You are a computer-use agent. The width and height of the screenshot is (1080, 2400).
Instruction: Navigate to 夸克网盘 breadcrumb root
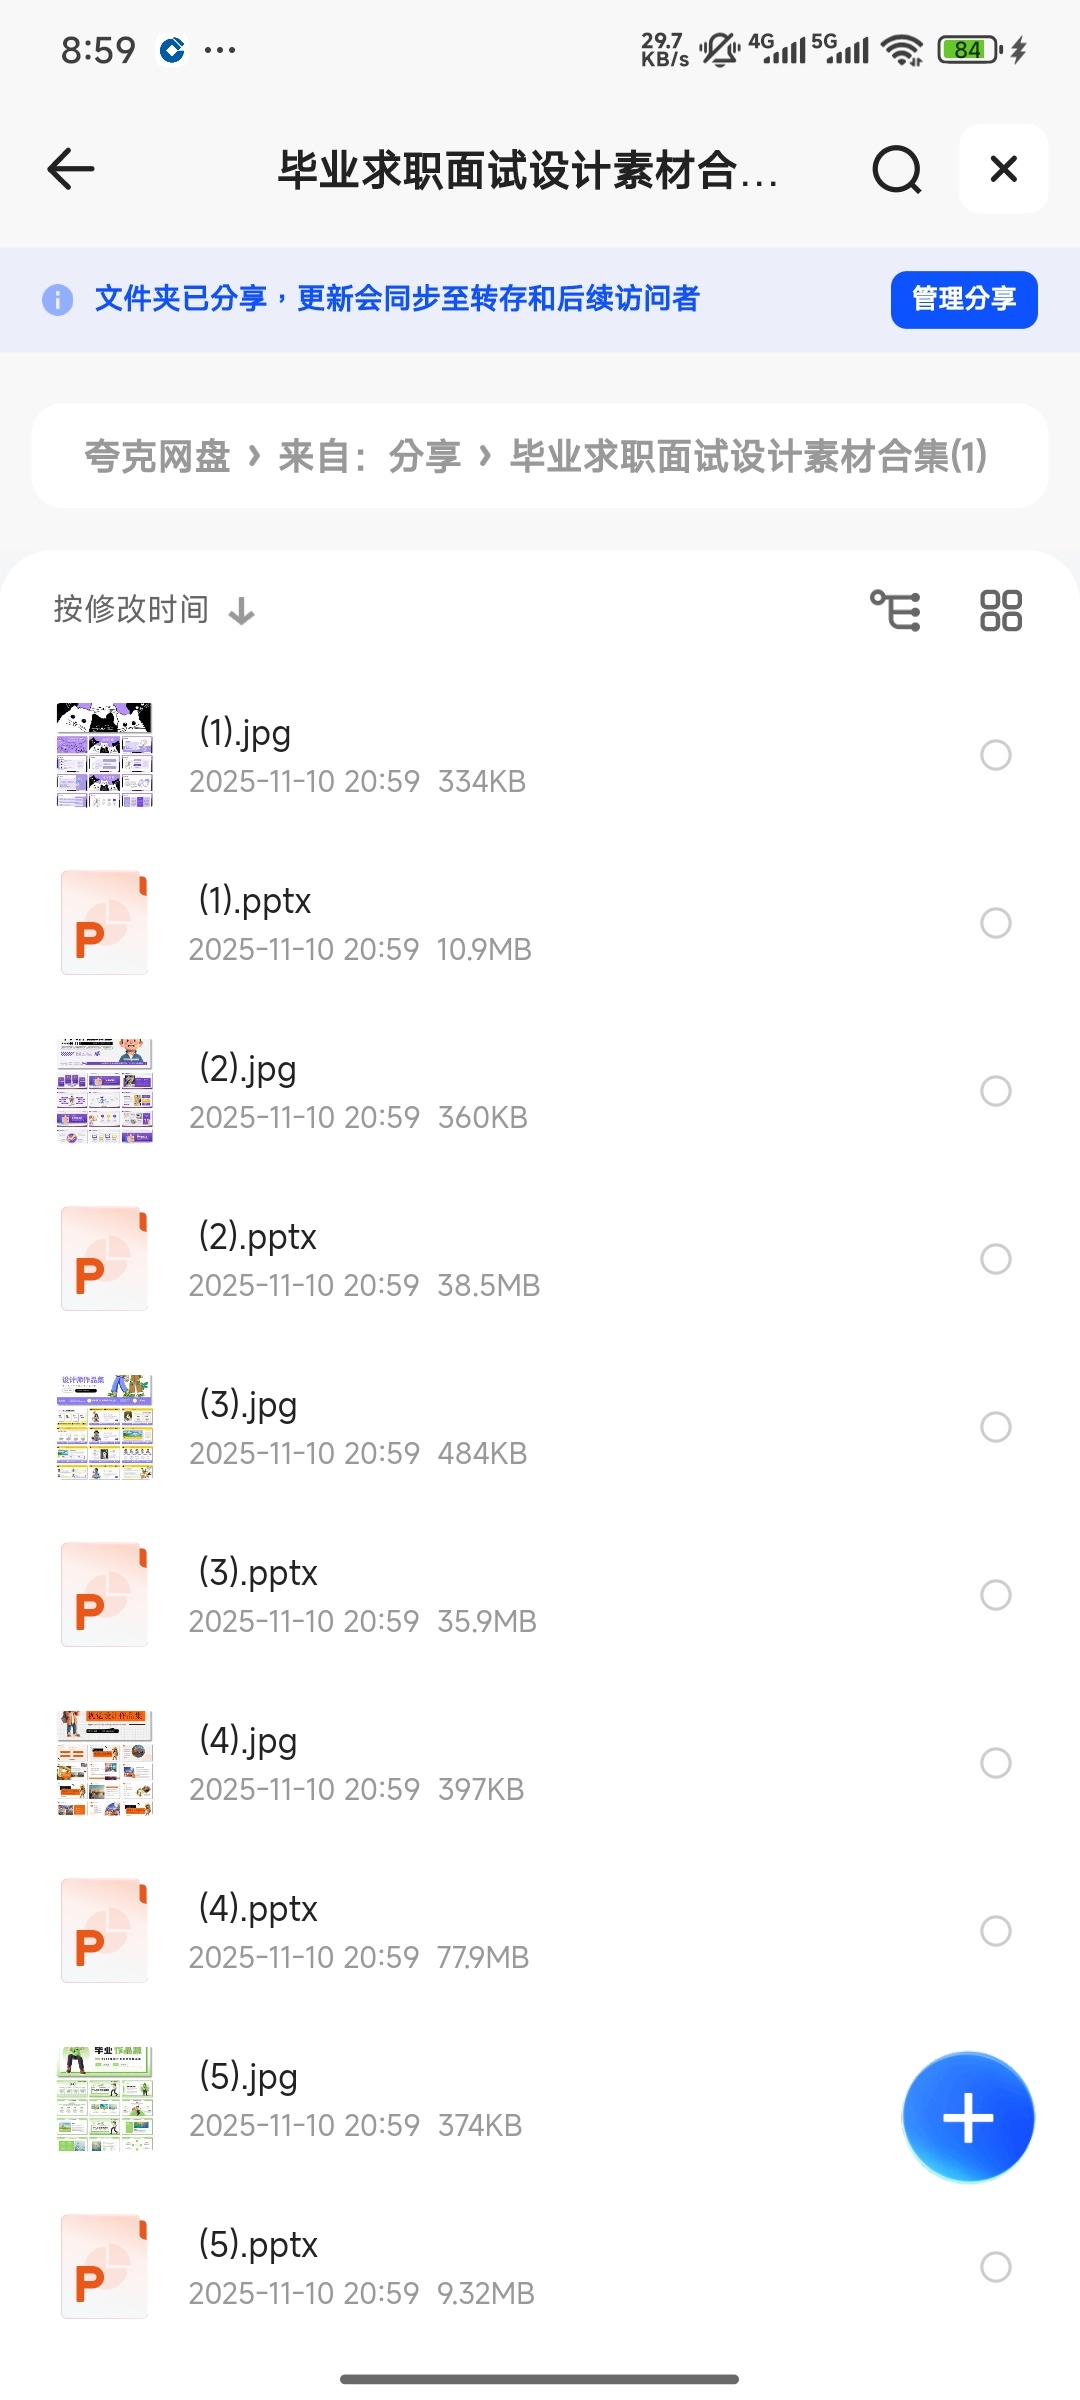point(158,456)
